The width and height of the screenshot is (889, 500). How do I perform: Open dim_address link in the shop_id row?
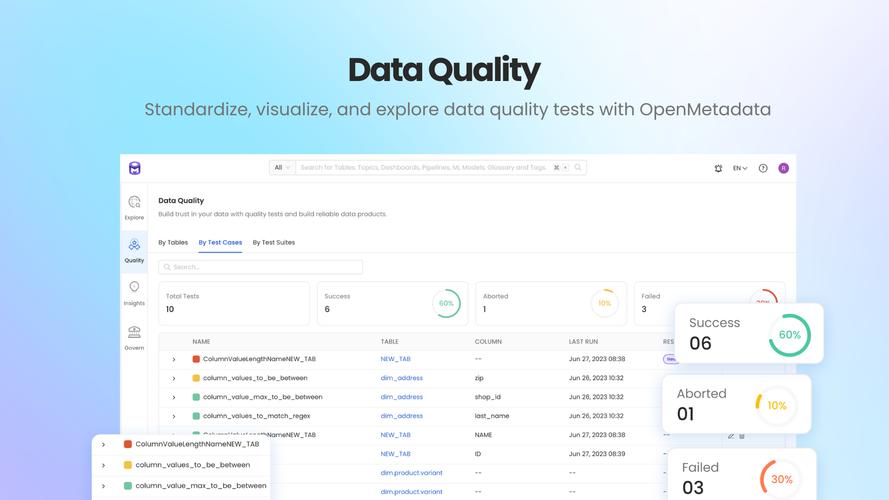click(401, 397)
